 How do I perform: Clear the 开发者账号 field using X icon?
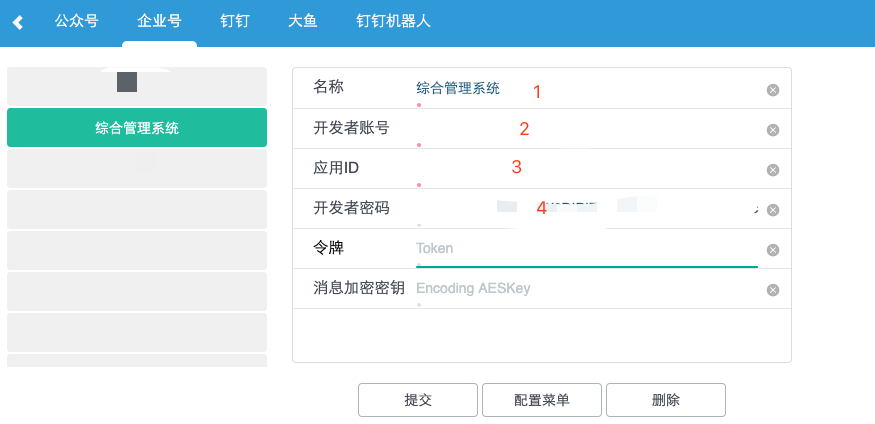(x=772, y=130)
